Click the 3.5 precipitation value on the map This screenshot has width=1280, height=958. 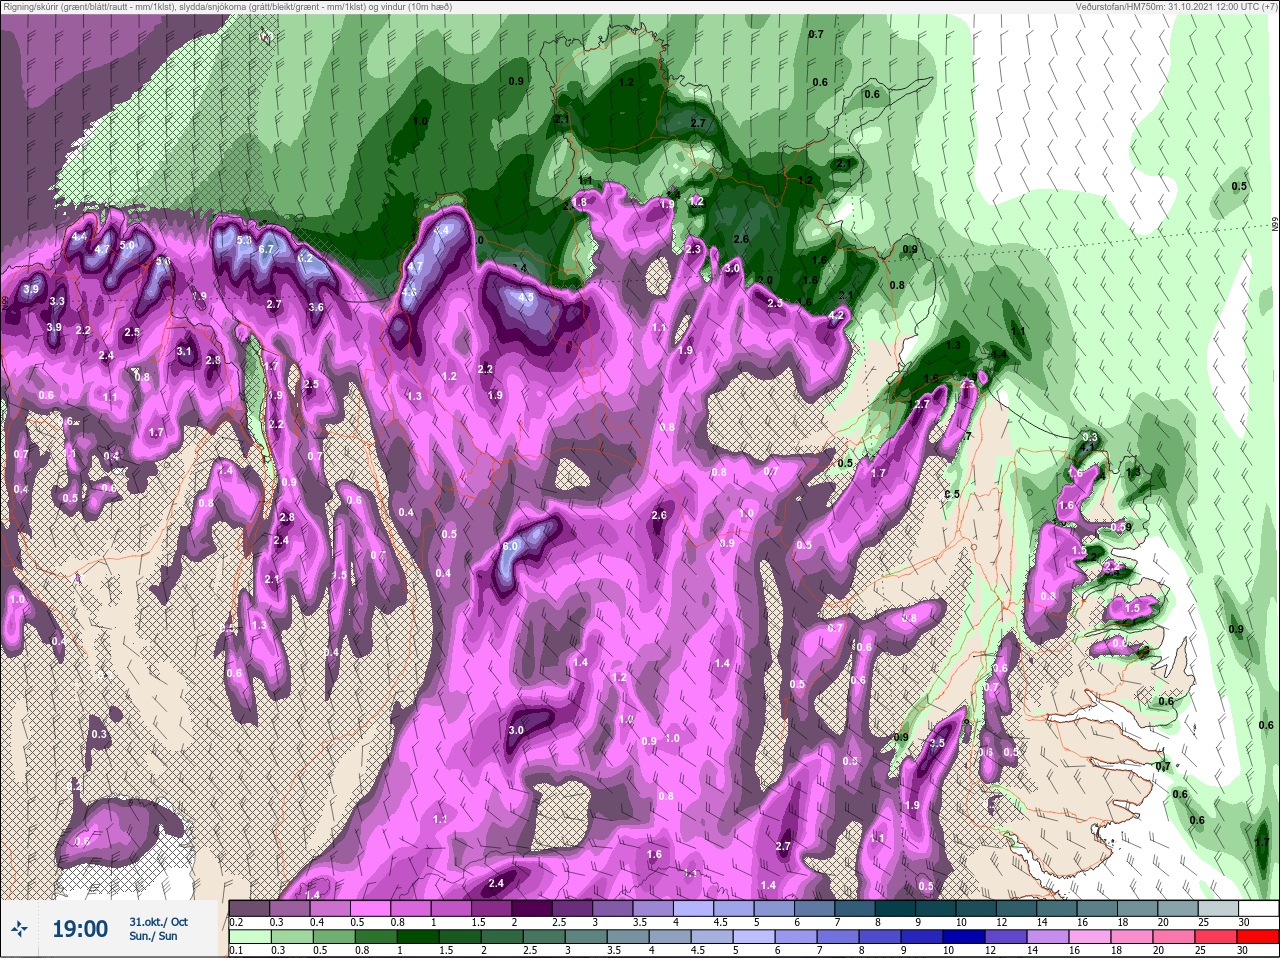coord(937,743)
